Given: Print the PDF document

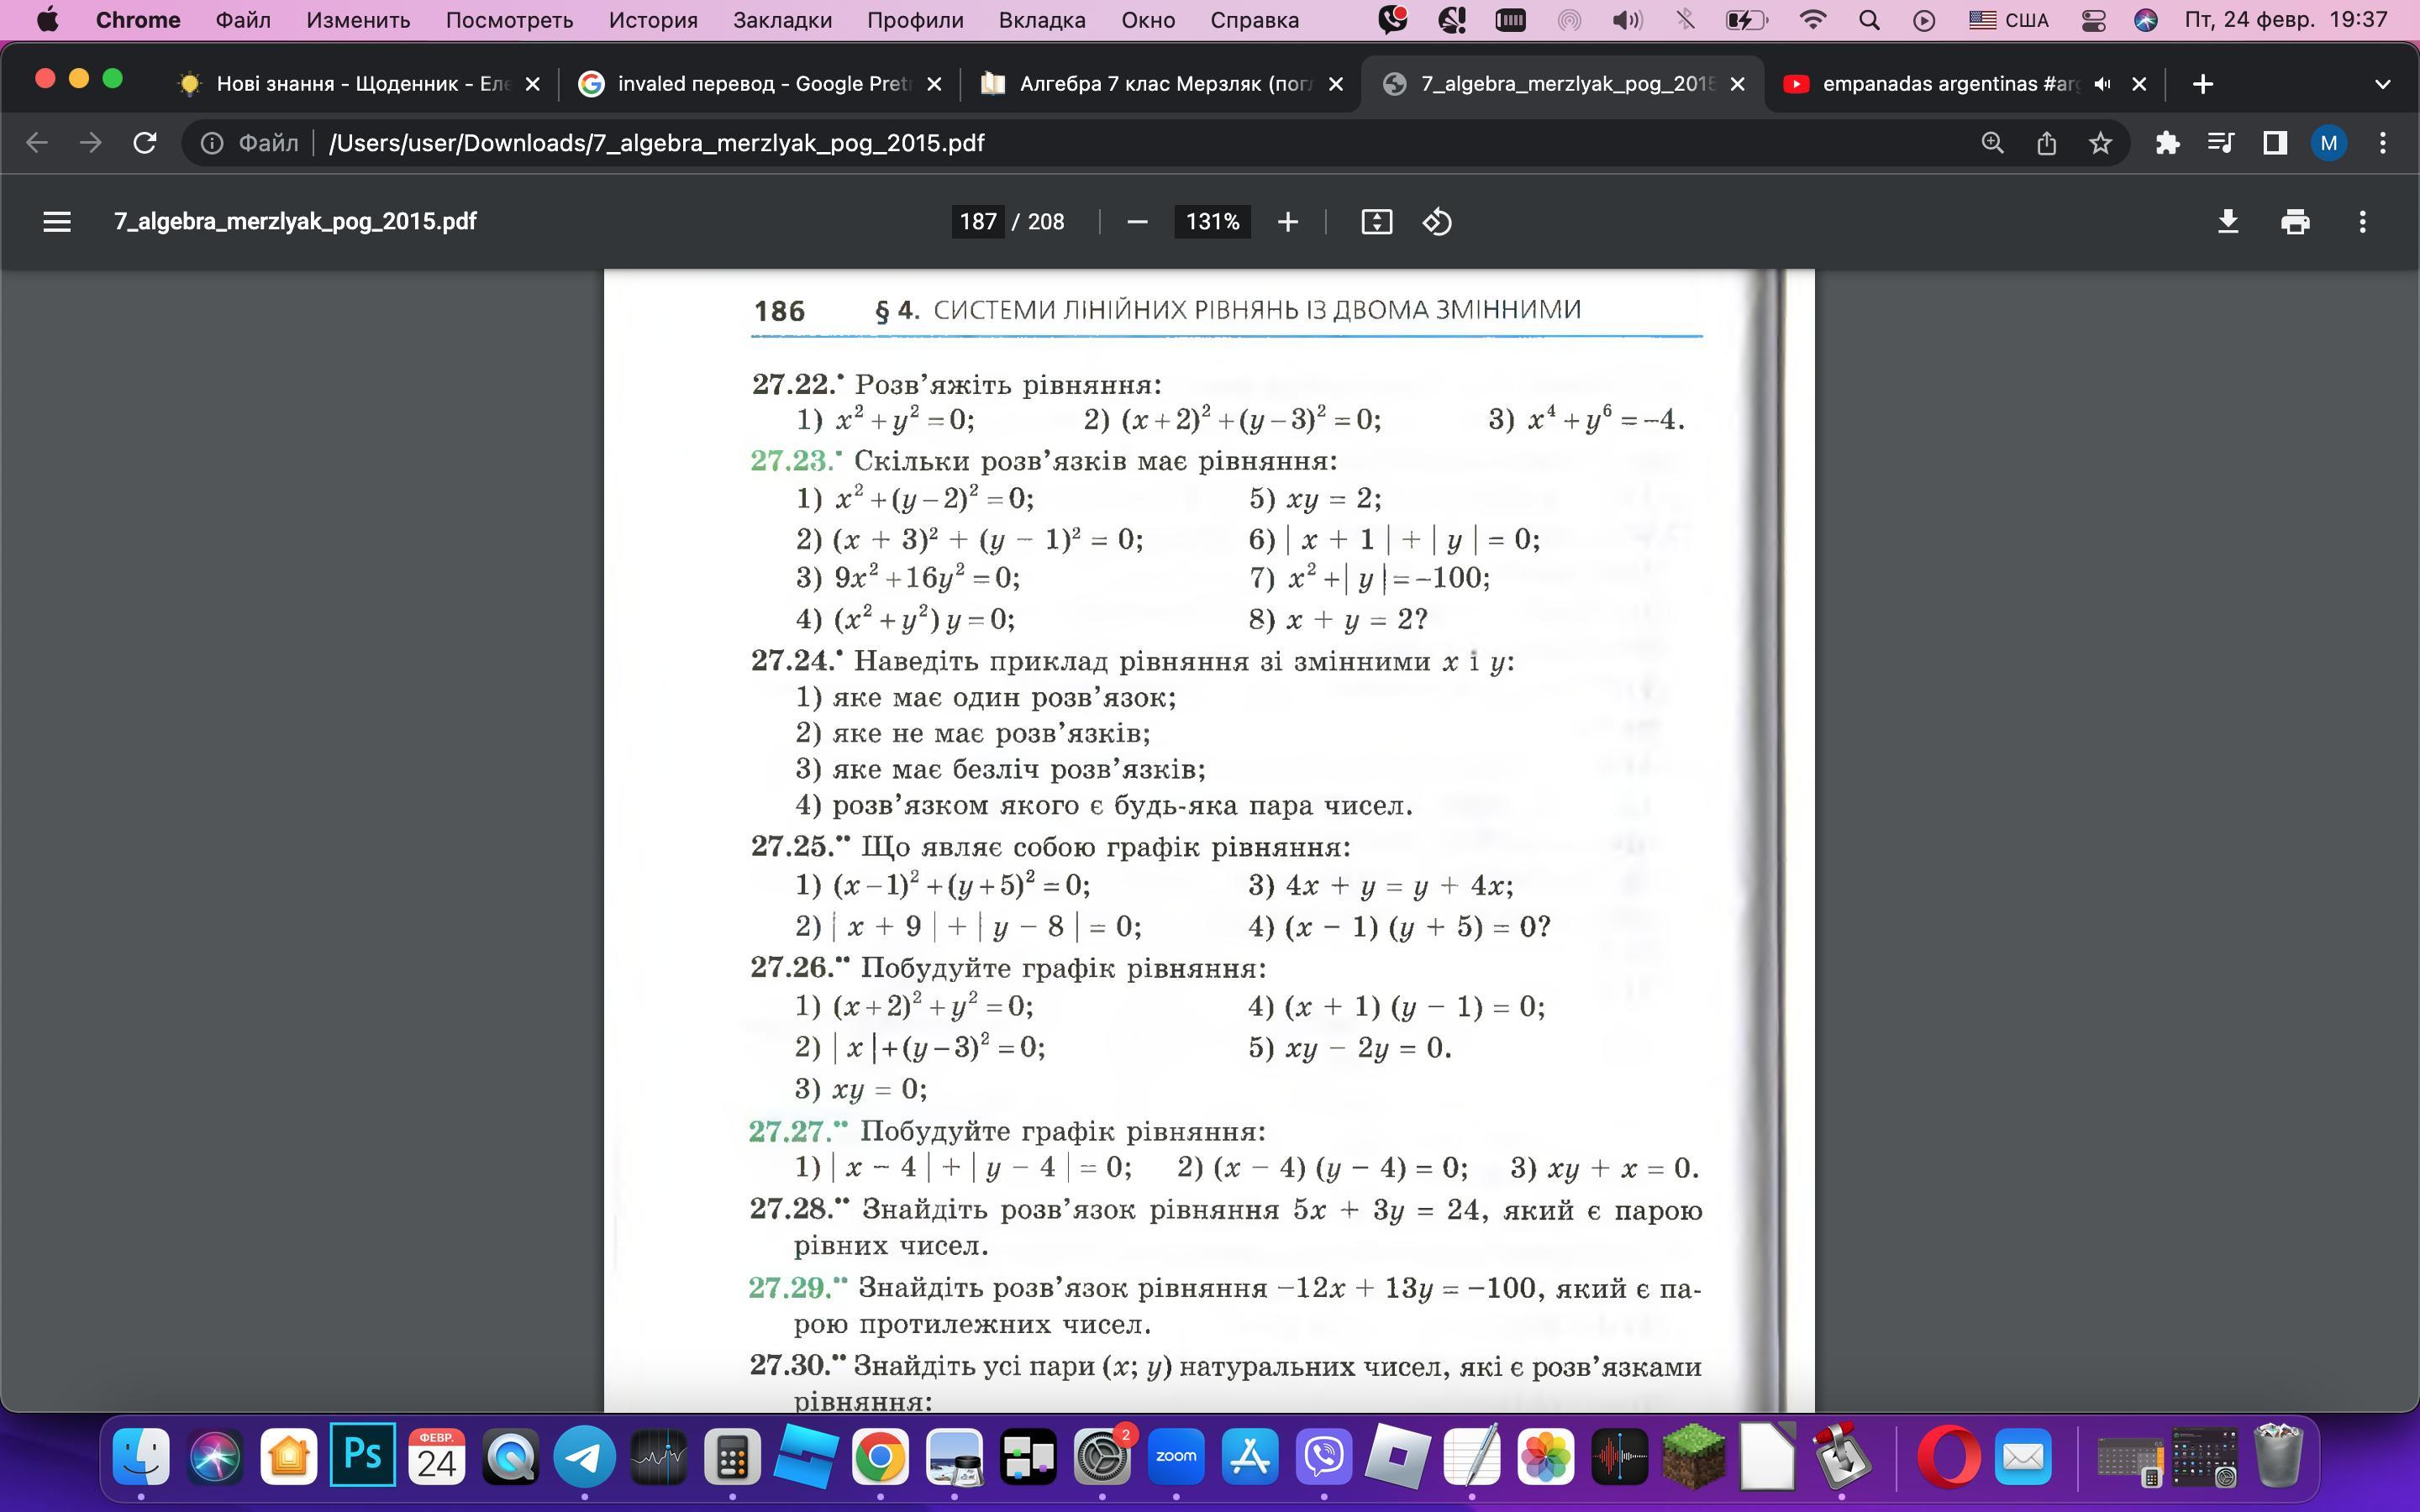Looking at the screenshot, I should pos(2295,222).
